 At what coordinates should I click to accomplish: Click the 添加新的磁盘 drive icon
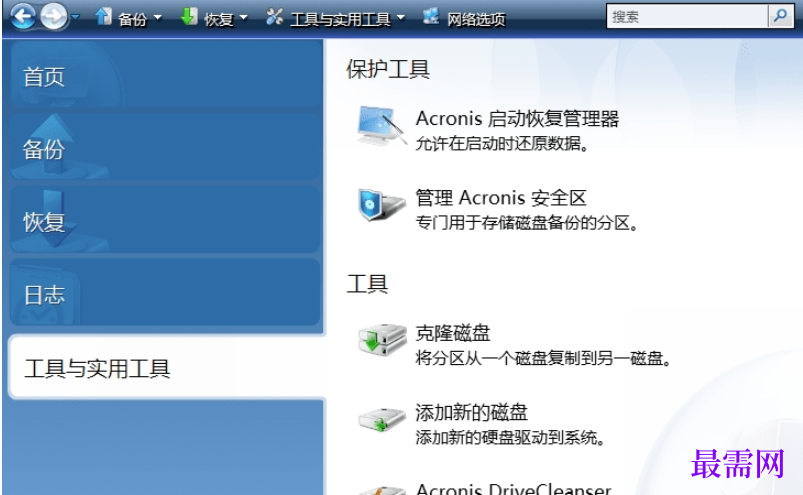click(382, 419)
